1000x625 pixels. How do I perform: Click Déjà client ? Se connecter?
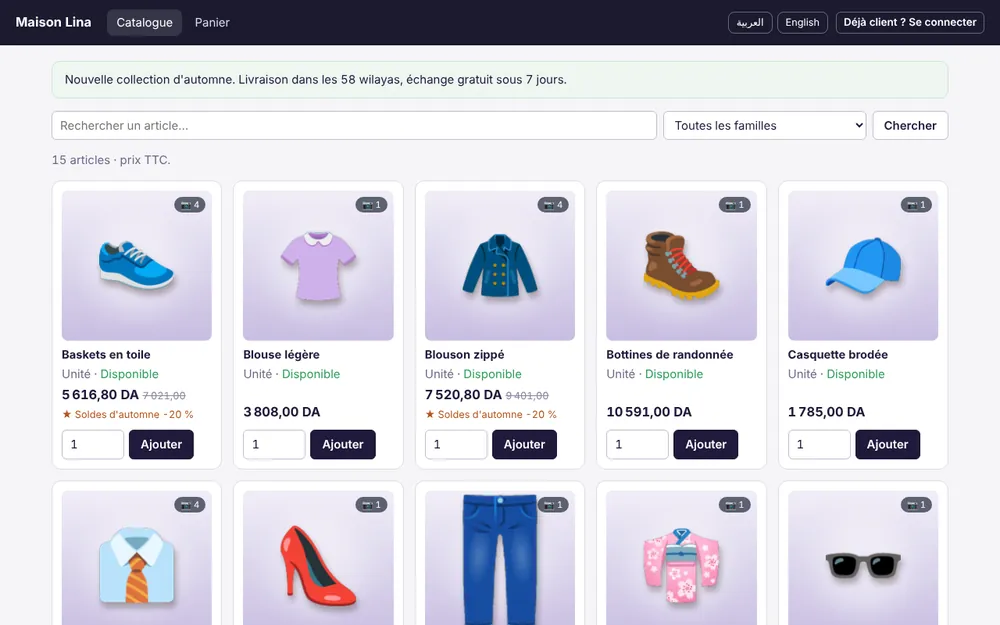click(x=910, y=22)
